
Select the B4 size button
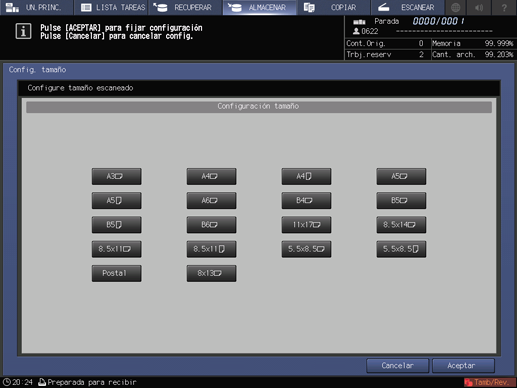[306, 201]
